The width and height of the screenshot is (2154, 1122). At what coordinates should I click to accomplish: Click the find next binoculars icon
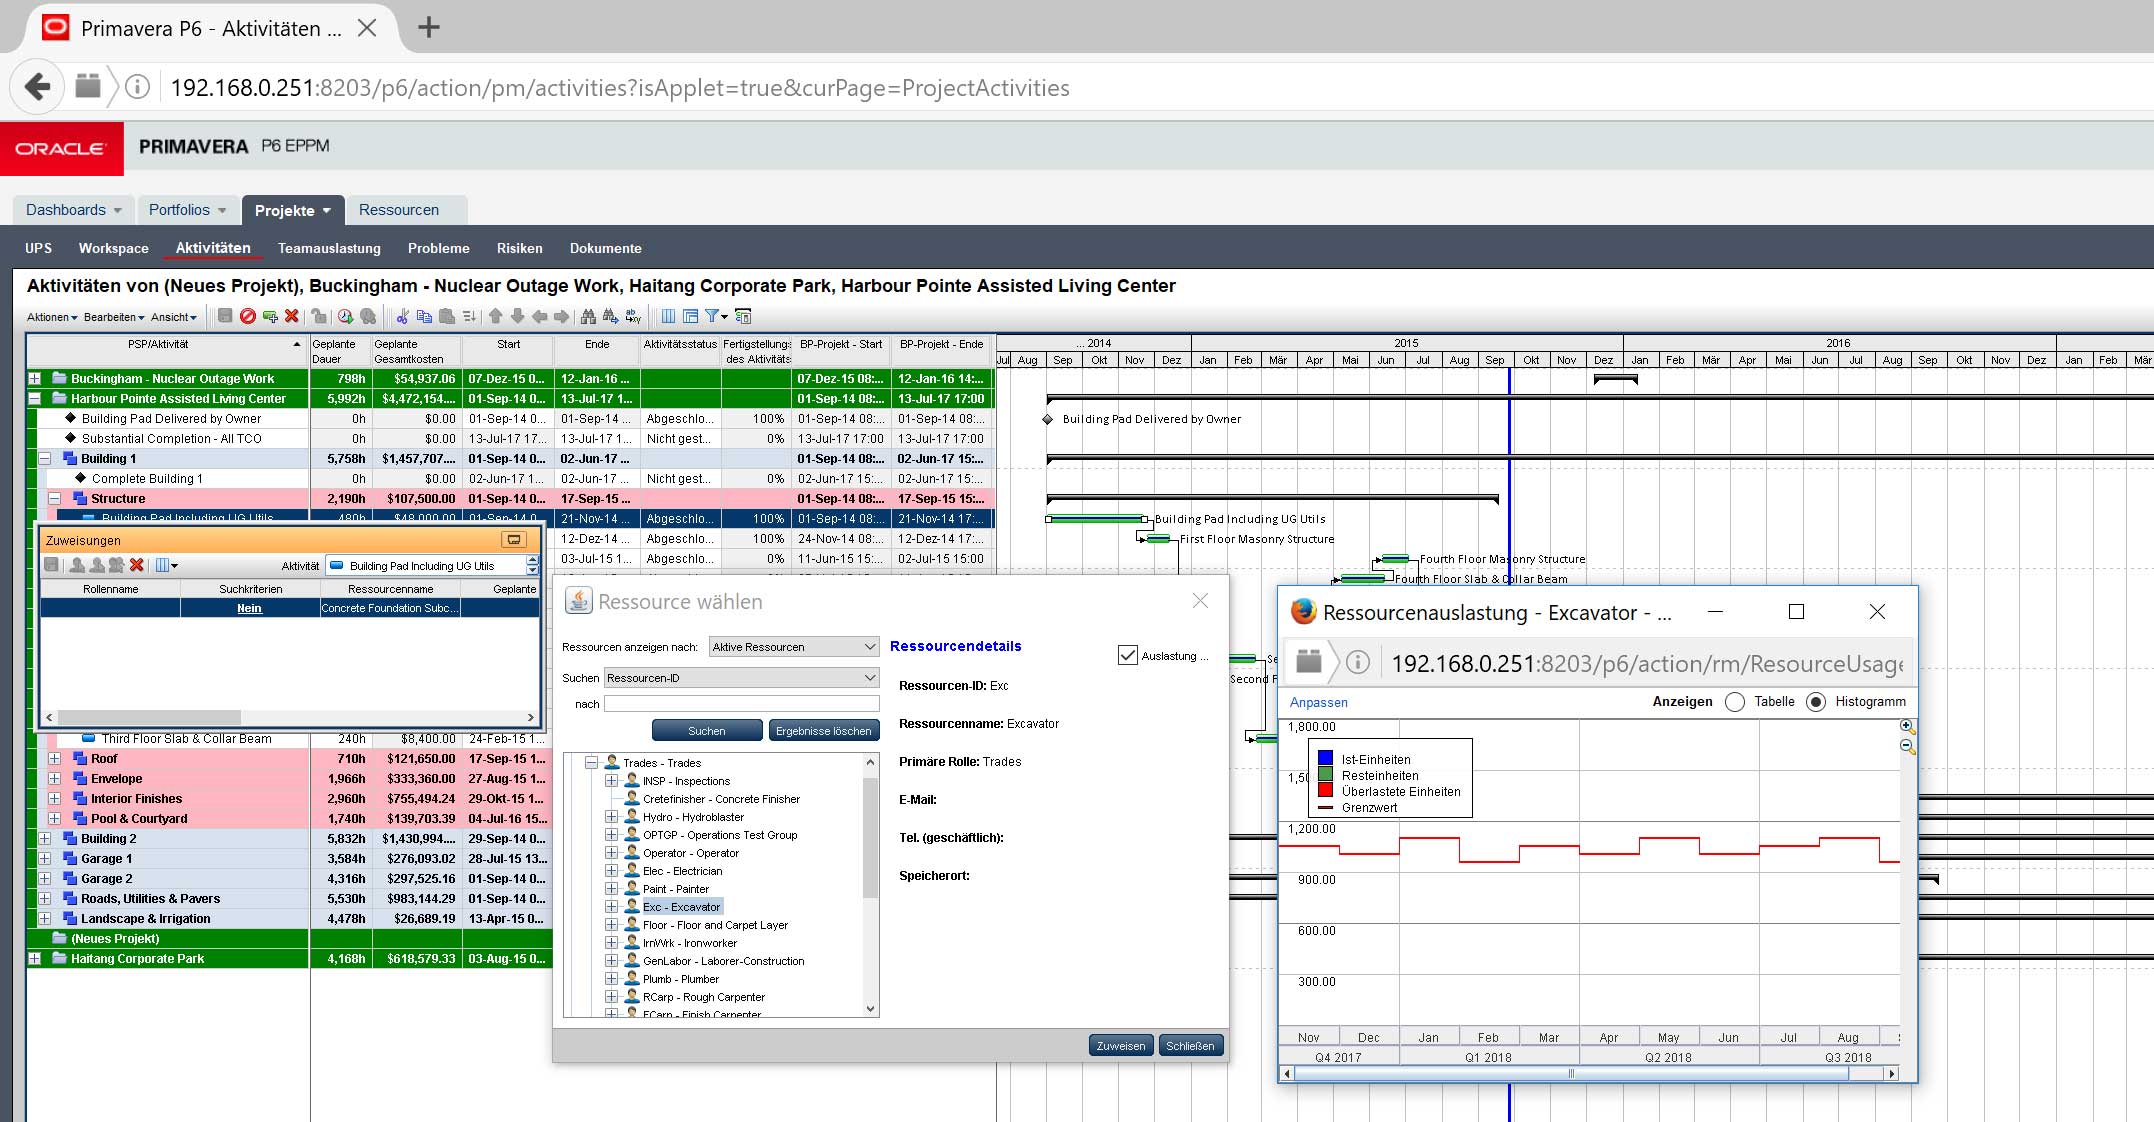pos(610,316)
